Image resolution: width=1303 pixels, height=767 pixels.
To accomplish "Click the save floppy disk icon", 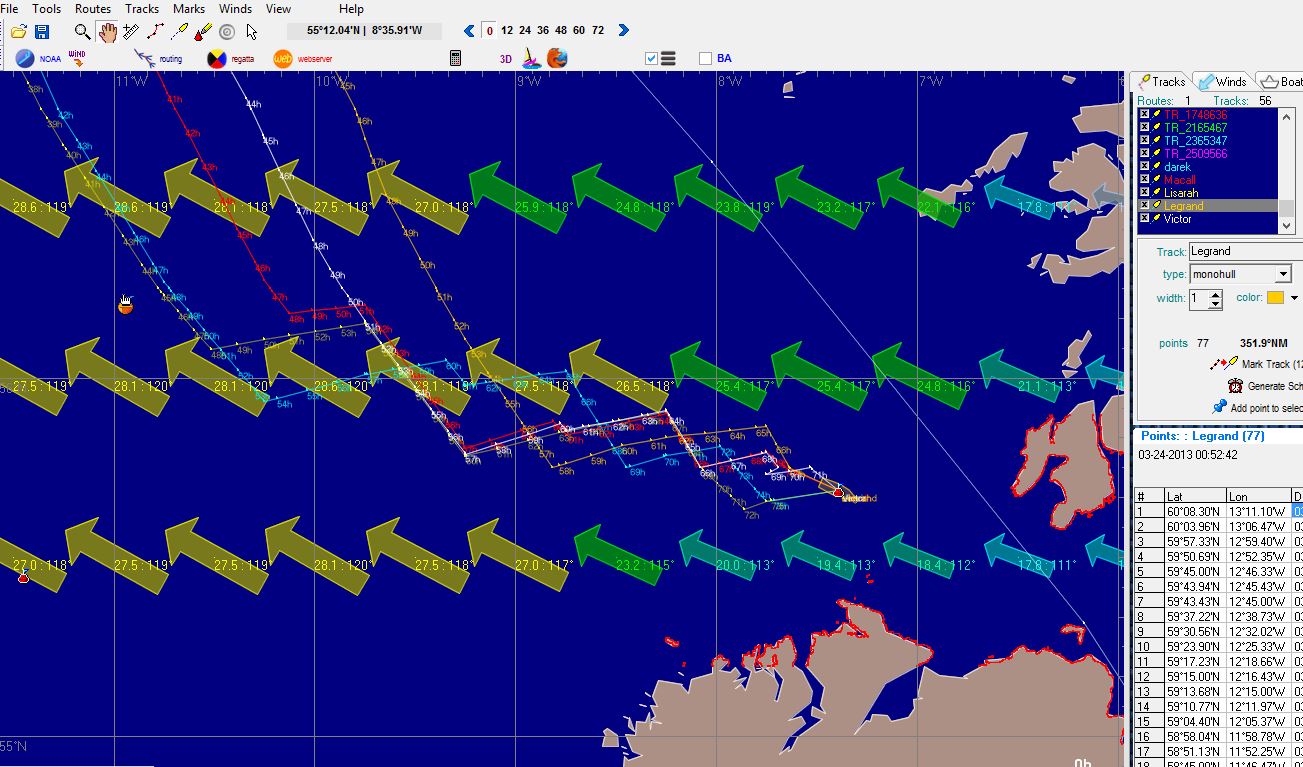I will click(x=42, y=31).
